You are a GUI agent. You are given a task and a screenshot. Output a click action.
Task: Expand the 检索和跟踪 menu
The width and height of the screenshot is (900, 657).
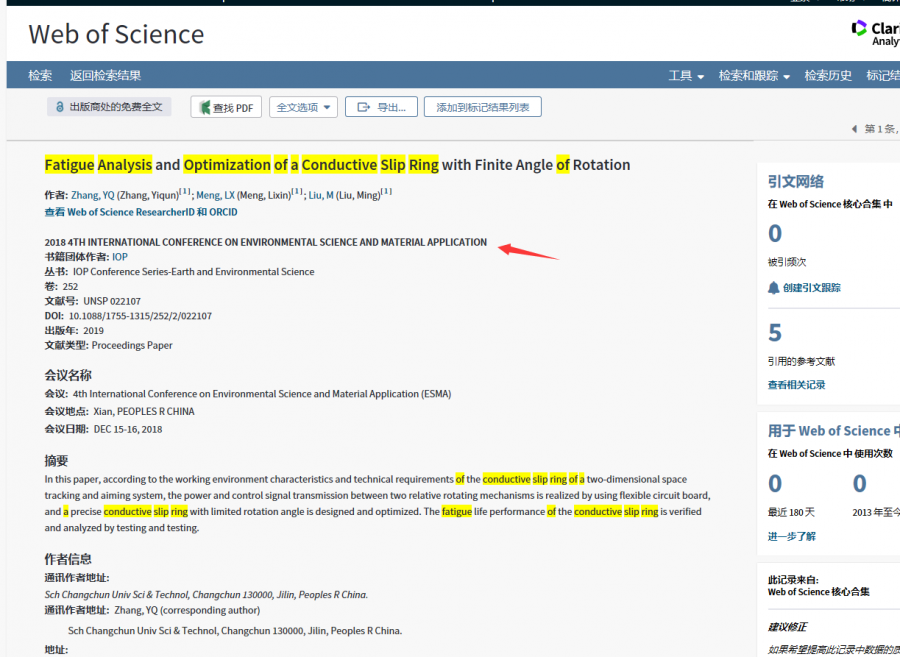(754, 76)
